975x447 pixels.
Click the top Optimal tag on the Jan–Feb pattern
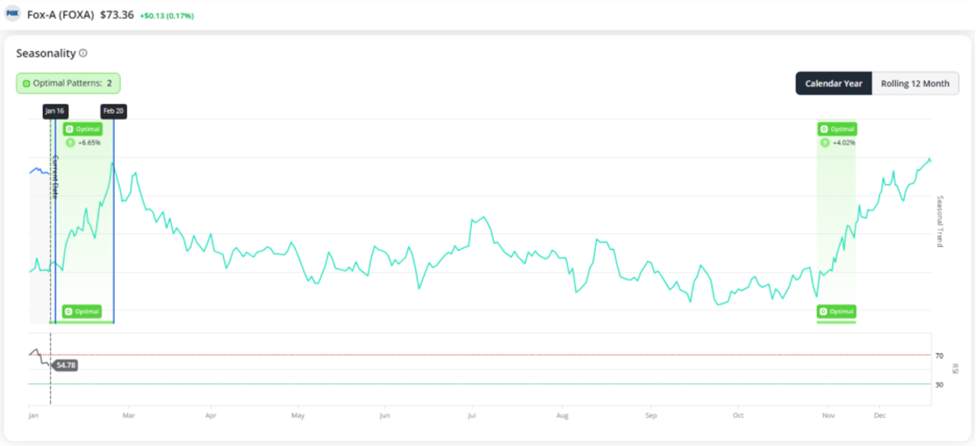[x=82, y=129]
